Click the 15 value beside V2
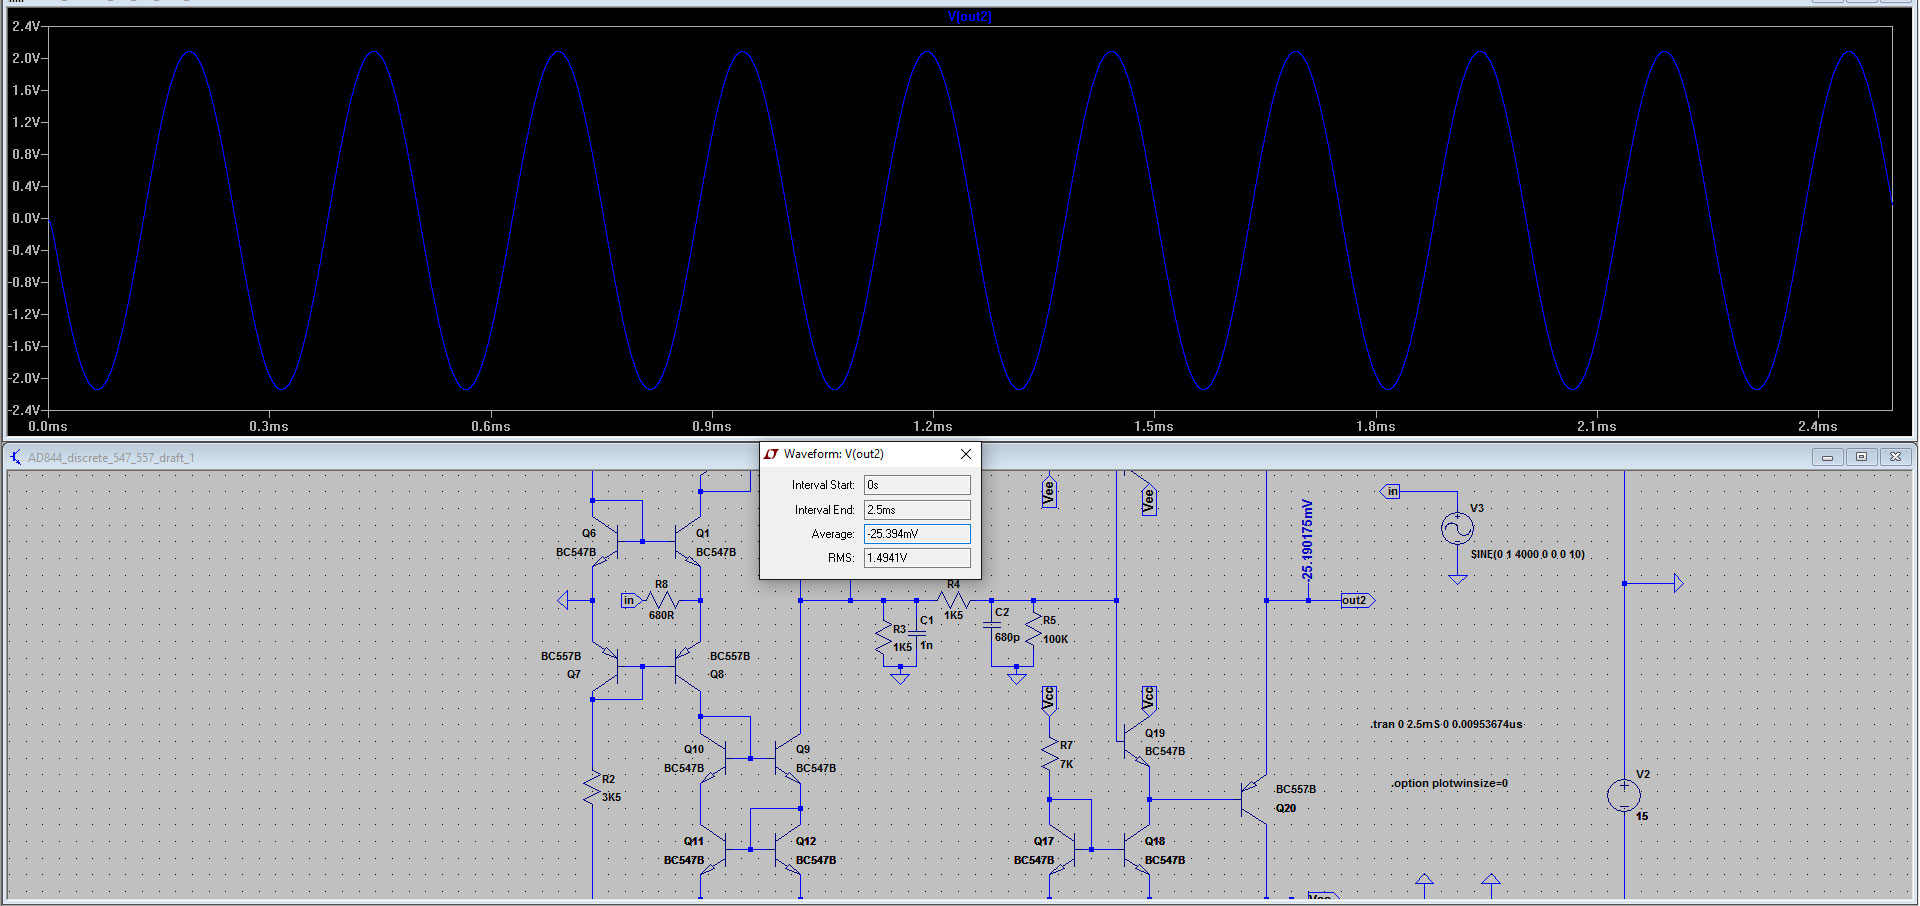The height and width of the screenshot is (906, 1920). coord(1642,816)
